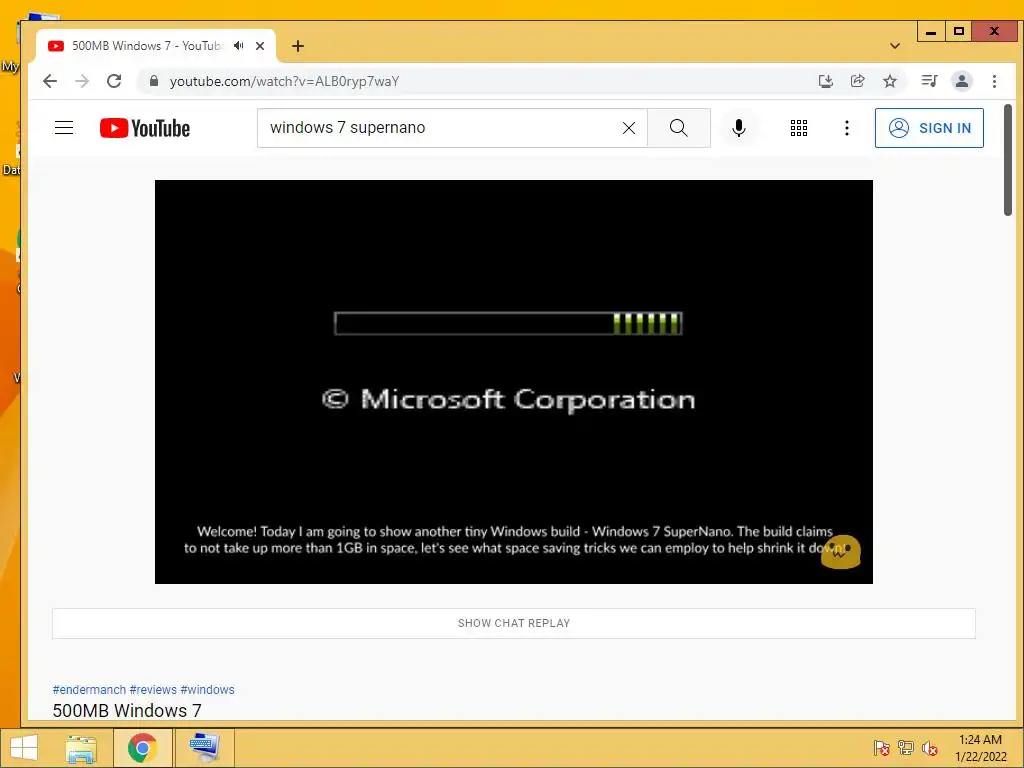Go to the YouTube home logo
Viewport: 1024px width, 768px height.
[145, 128]
